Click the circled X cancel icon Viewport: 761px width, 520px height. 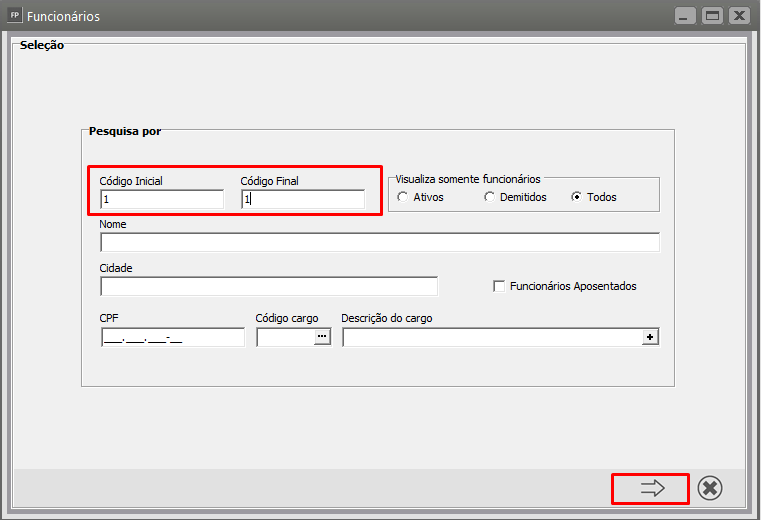coord(710,488)
